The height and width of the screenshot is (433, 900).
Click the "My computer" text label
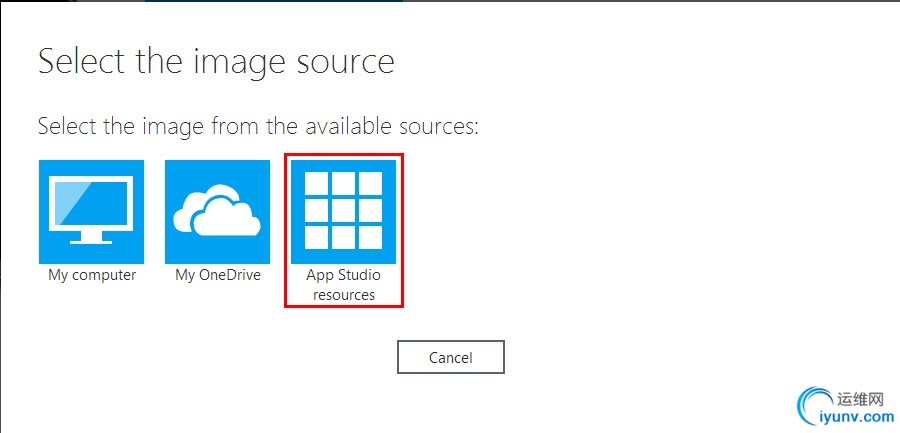coord(92,275)
